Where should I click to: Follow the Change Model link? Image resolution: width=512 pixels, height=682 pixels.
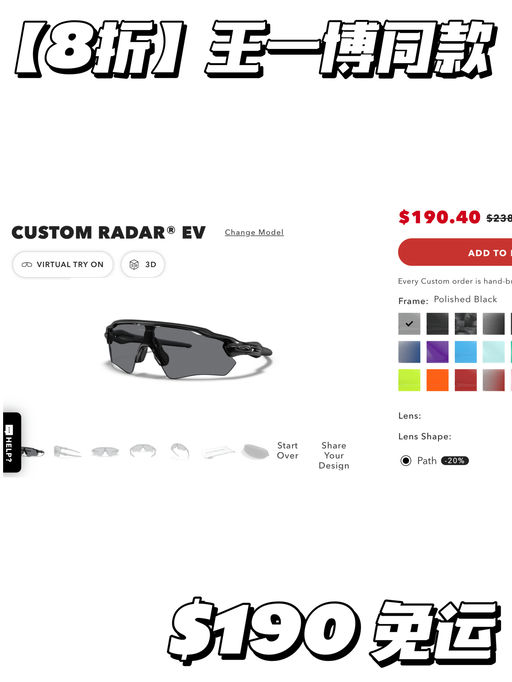click(254, 232)
